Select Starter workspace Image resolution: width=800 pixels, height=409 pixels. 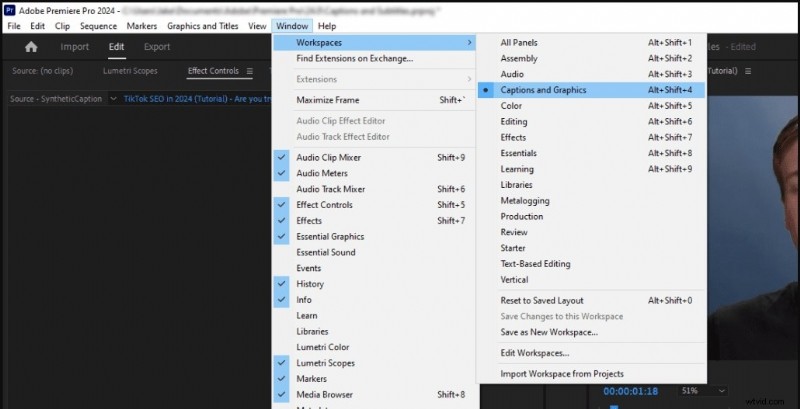coord(591,248)
